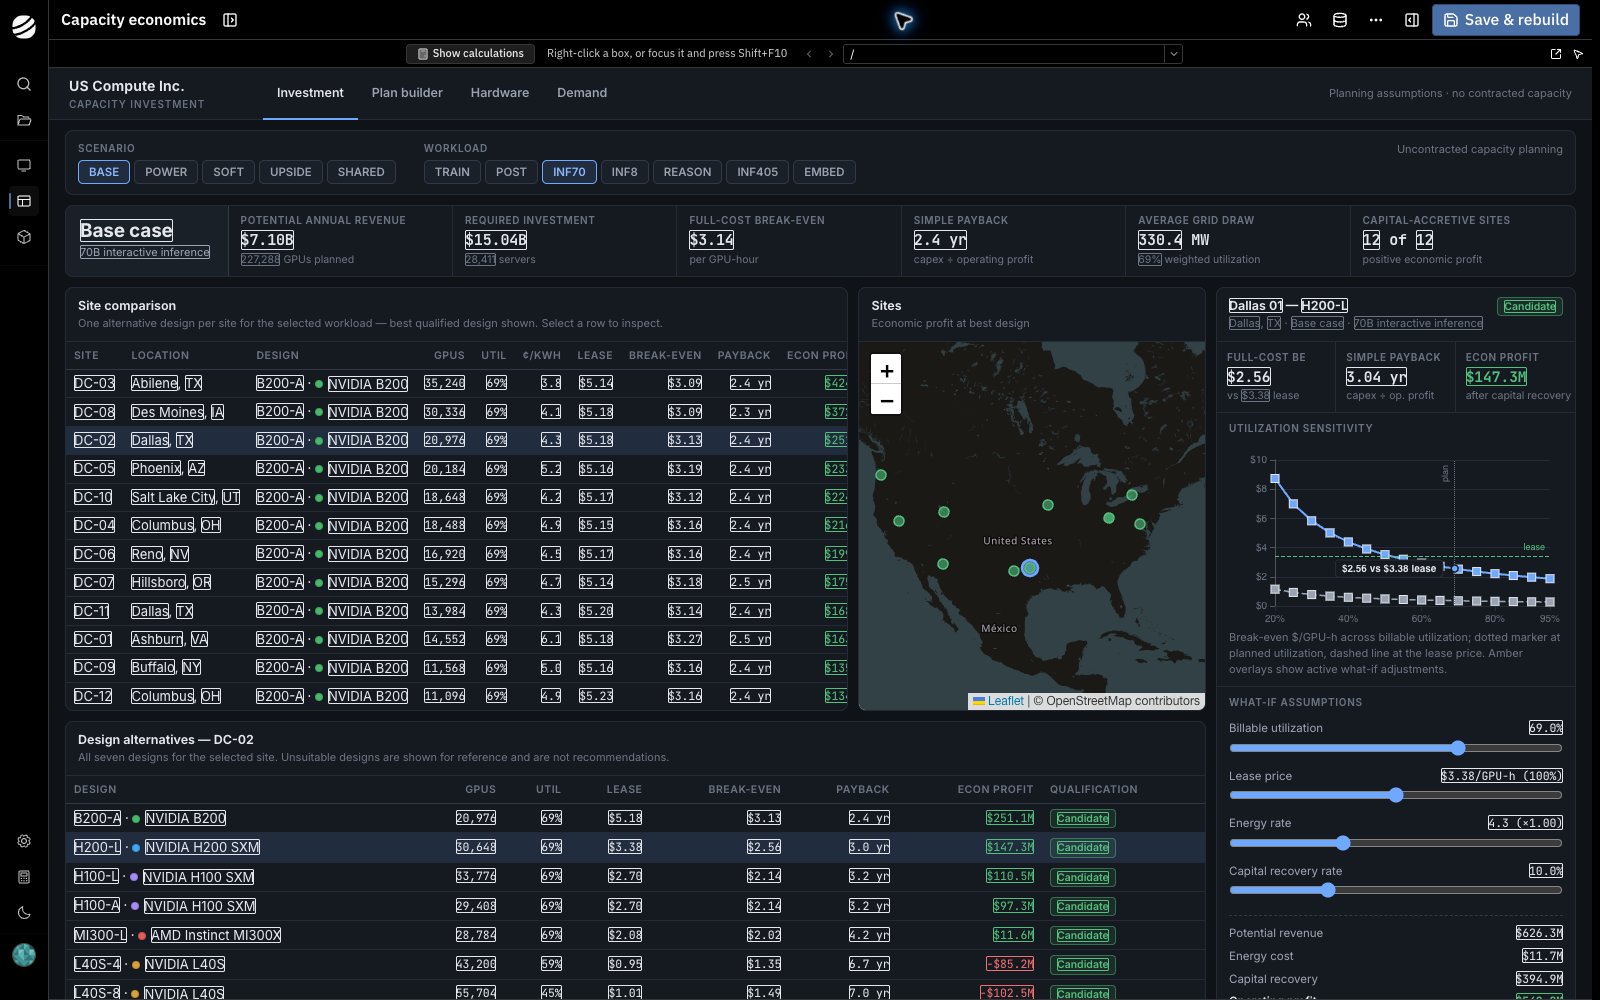The width and height of the screenshot is (1600, 1000).
Task: Click the pointer icon at toolbar right end
Action: 1578,54
